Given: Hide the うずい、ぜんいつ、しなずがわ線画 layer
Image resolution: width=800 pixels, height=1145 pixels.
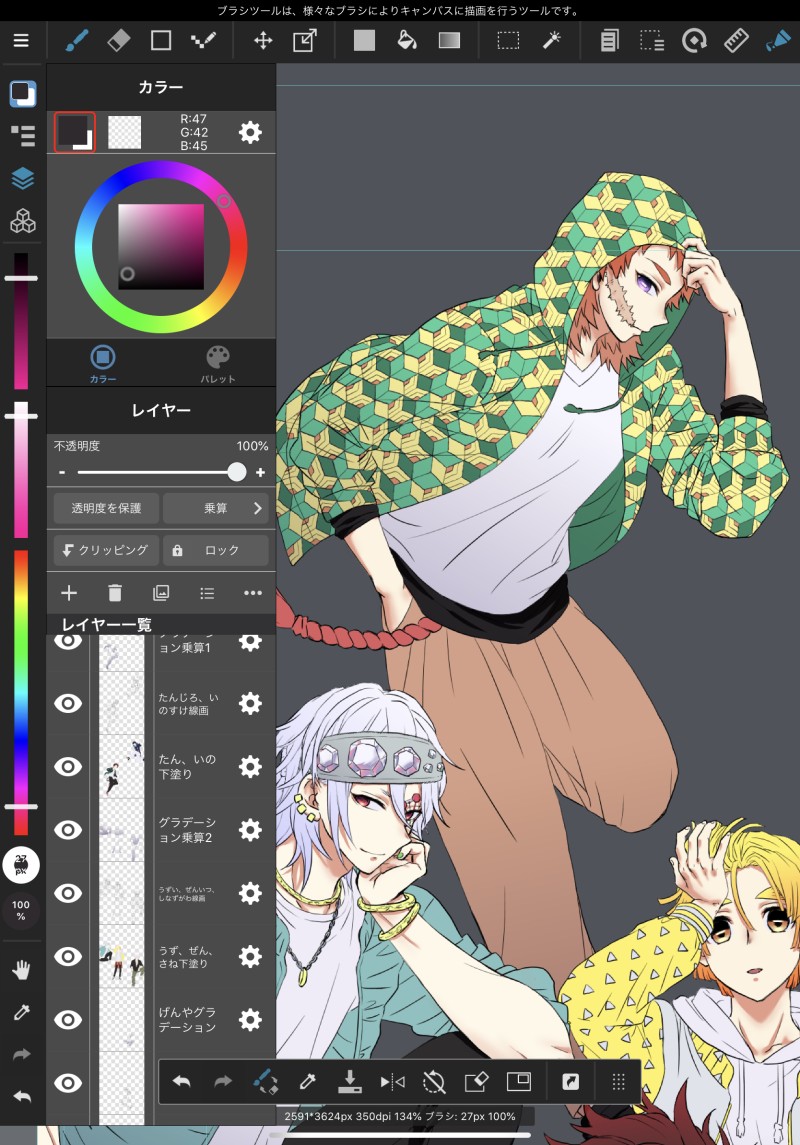Looking at the screenshot, I should 68,893.
